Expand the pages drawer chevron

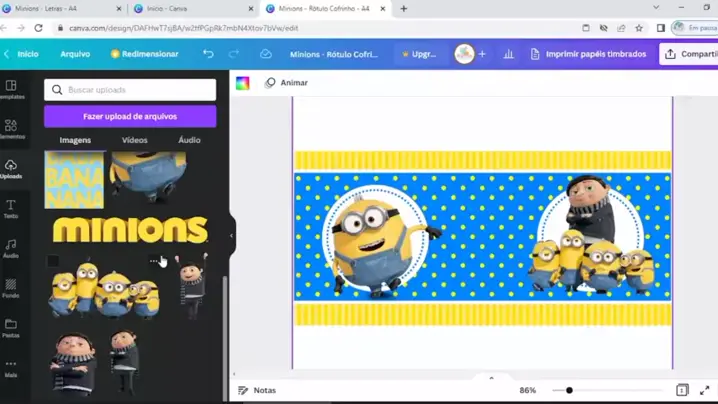tap(491, 378)
